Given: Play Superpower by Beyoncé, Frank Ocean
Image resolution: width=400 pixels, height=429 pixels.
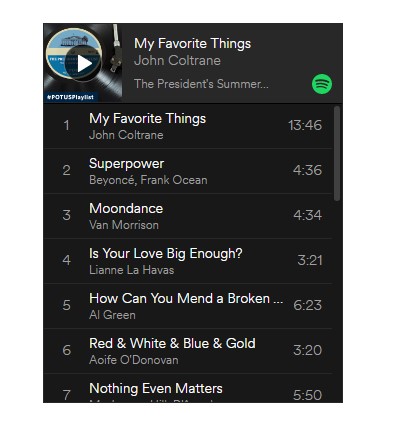Looking at the screenshot, I should pyautogui.click(x=188, y=171).
